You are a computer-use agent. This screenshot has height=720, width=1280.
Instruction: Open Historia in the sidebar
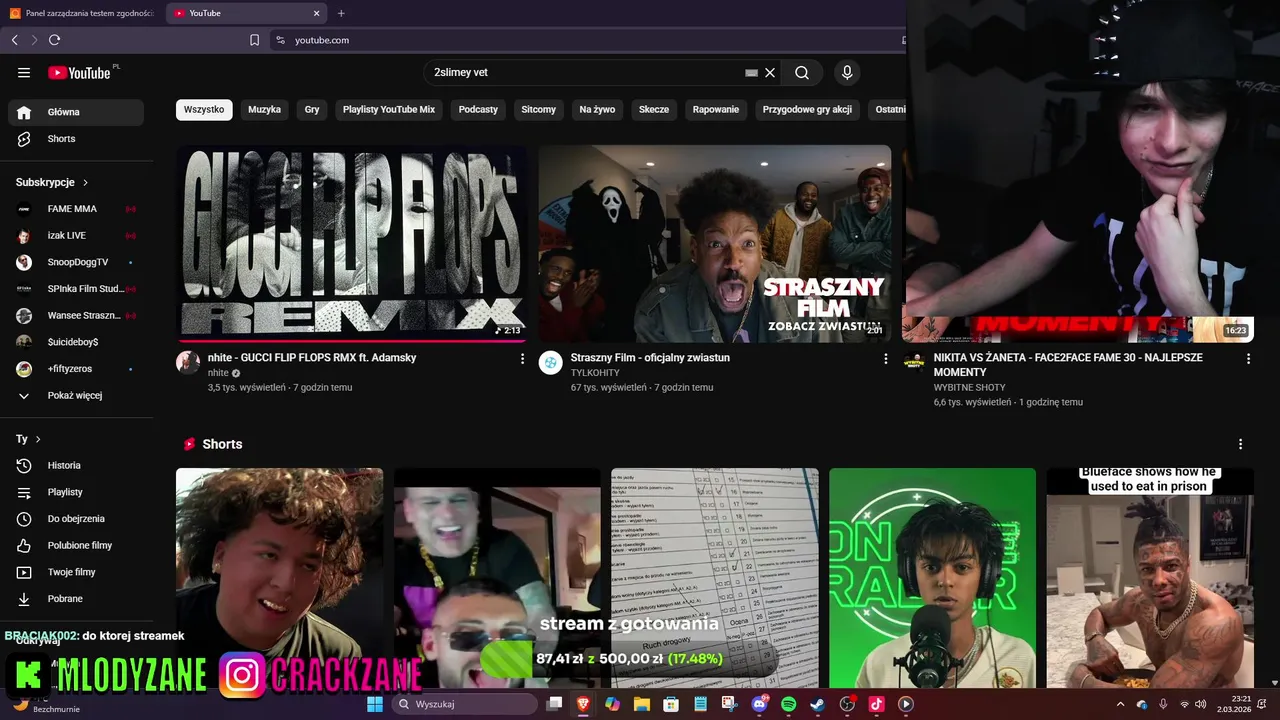76,465
